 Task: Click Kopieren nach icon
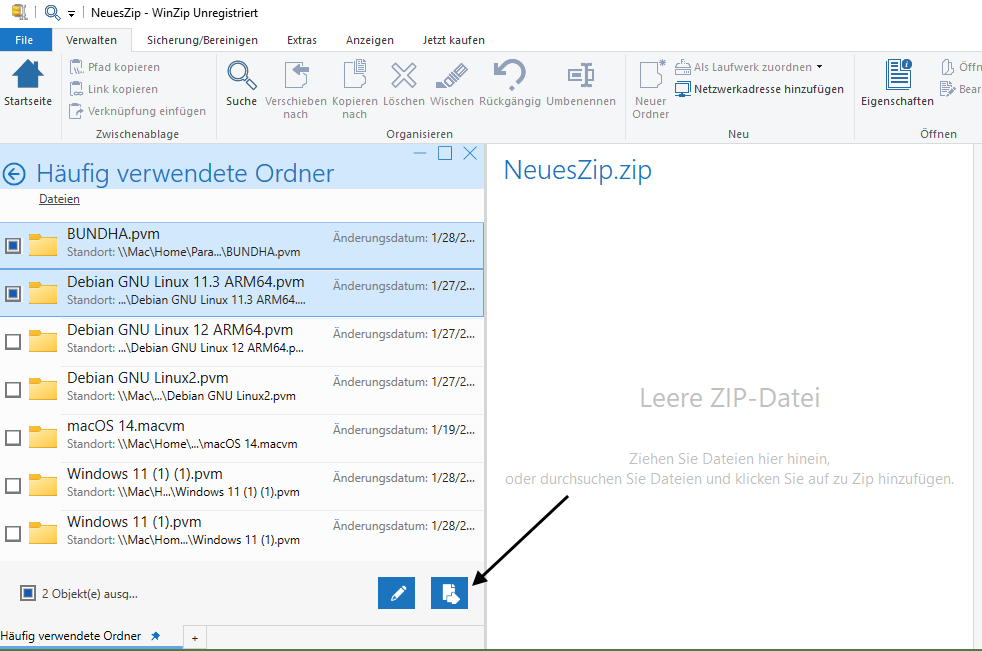[354, 75]
